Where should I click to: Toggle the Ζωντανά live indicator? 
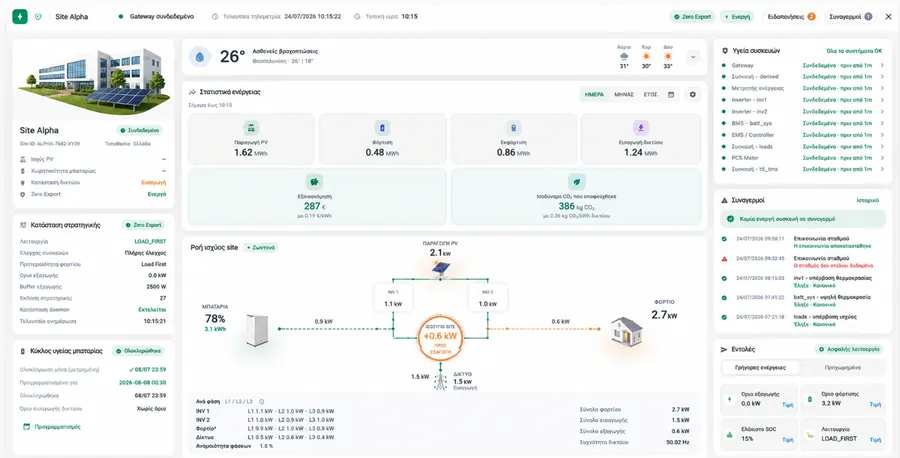coord(261,247)
